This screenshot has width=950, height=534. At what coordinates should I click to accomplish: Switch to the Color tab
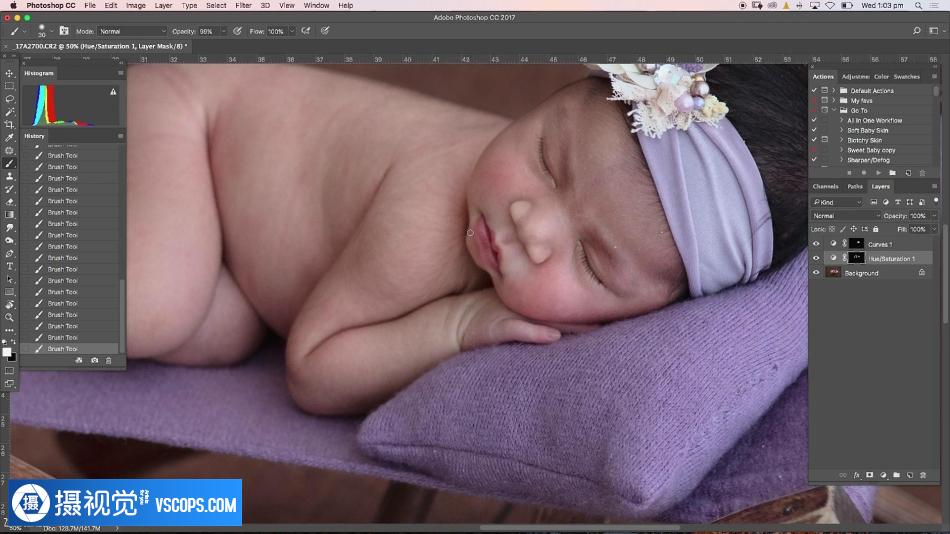881,76
